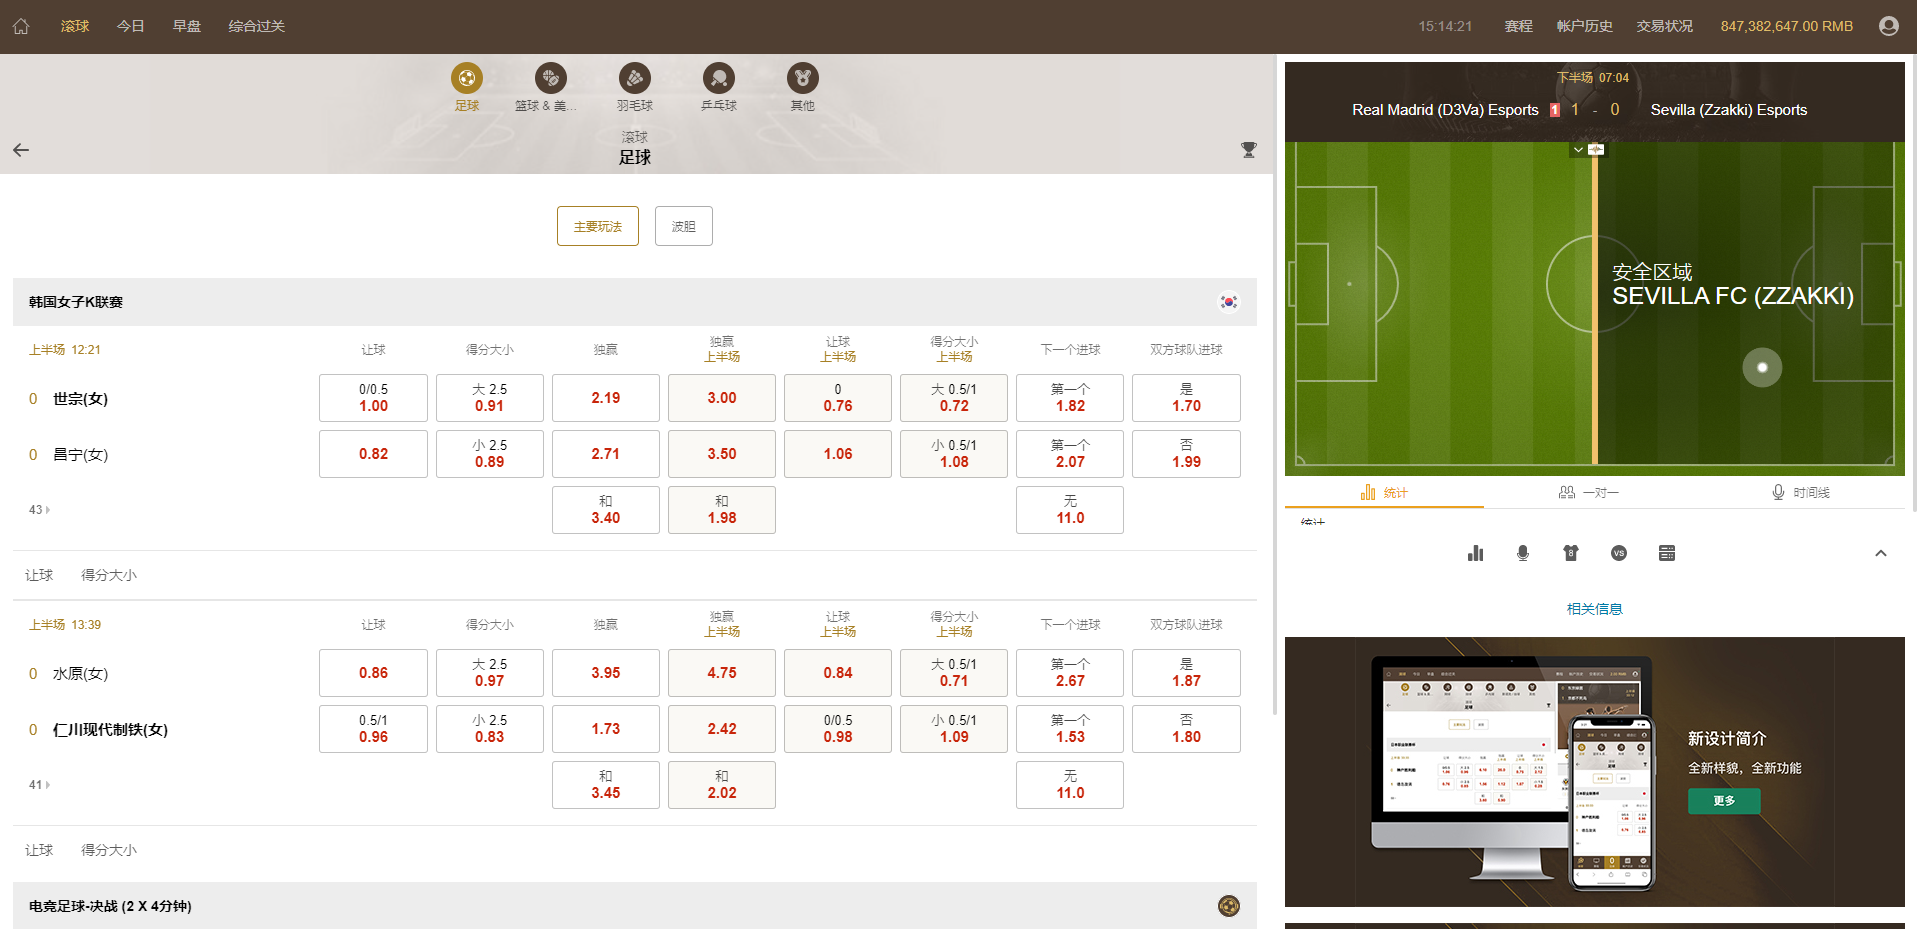This screenshot has height=929, width=1917.
Task: Open the home icon in top bar
Action: coord(21,27)
